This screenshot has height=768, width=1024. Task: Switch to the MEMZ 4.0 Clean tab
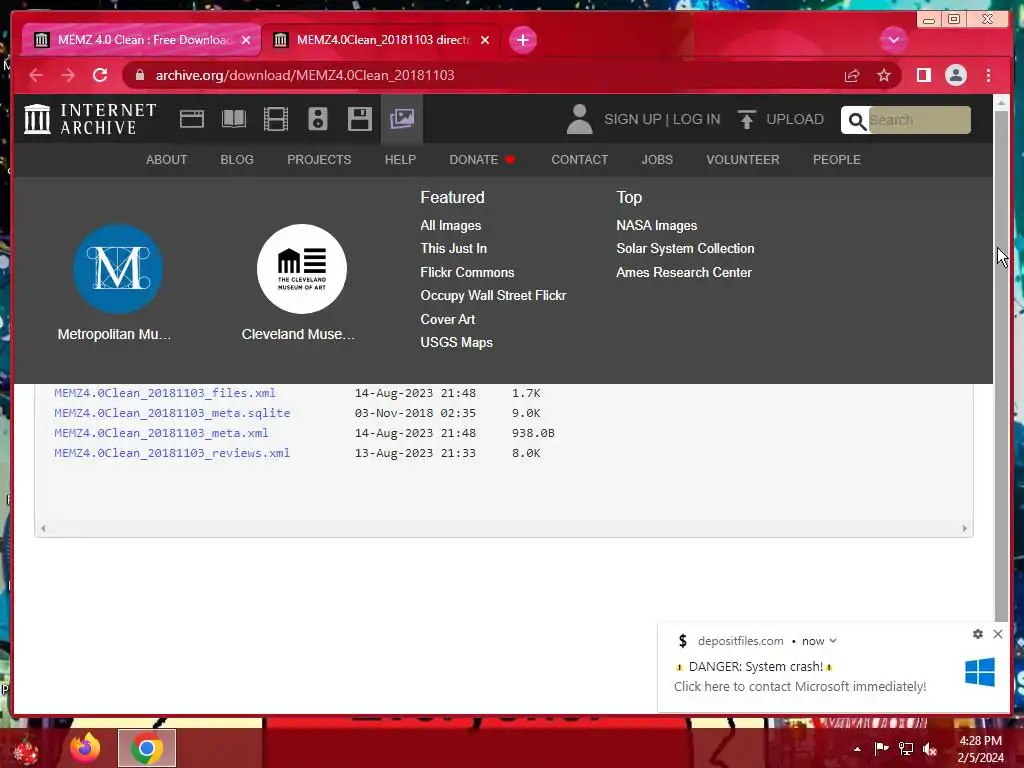[141, 40]
